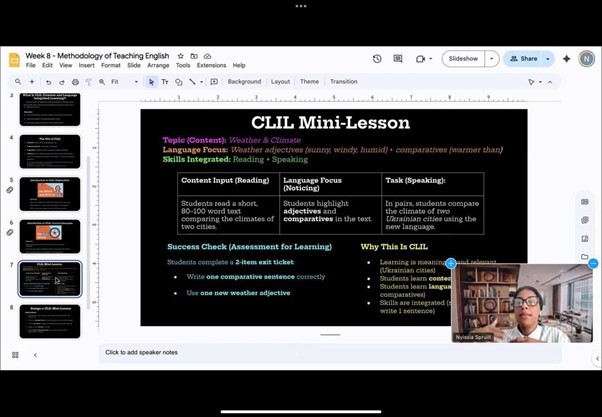This screenshot has width=602, height=417.
Task: Open the Extensions menu
Action: coord(211,66)
